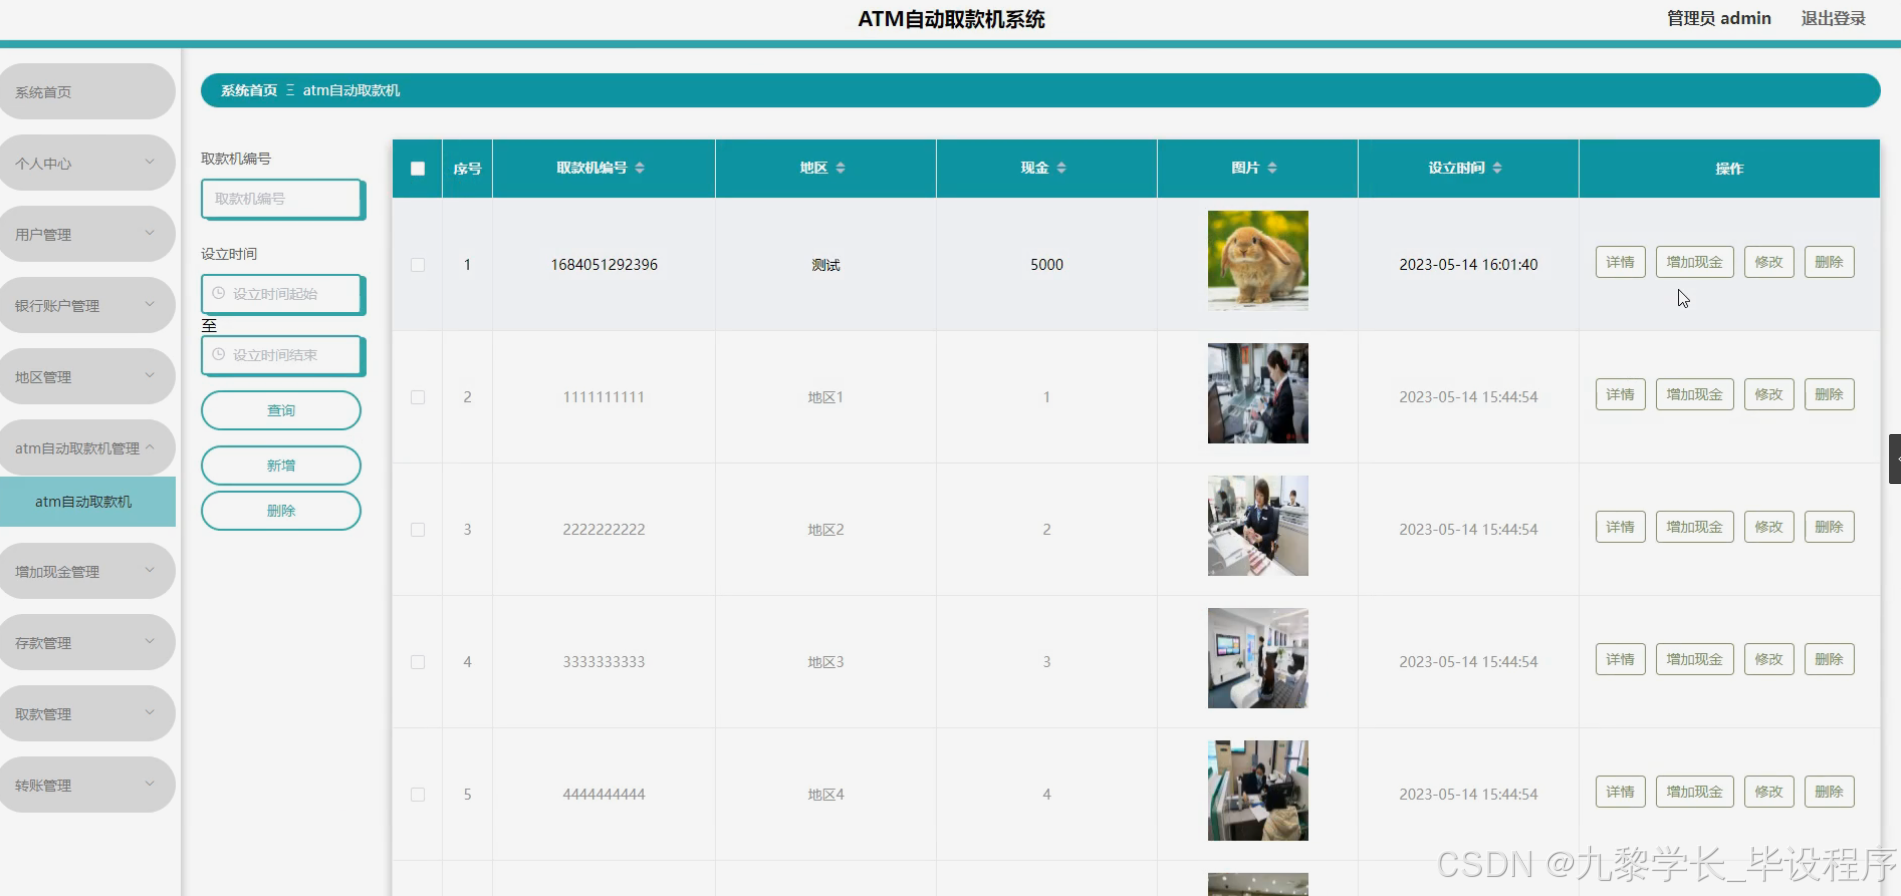Click 修改 for row 1111111111
The image size is (1901, 896).
[1769, 394]
